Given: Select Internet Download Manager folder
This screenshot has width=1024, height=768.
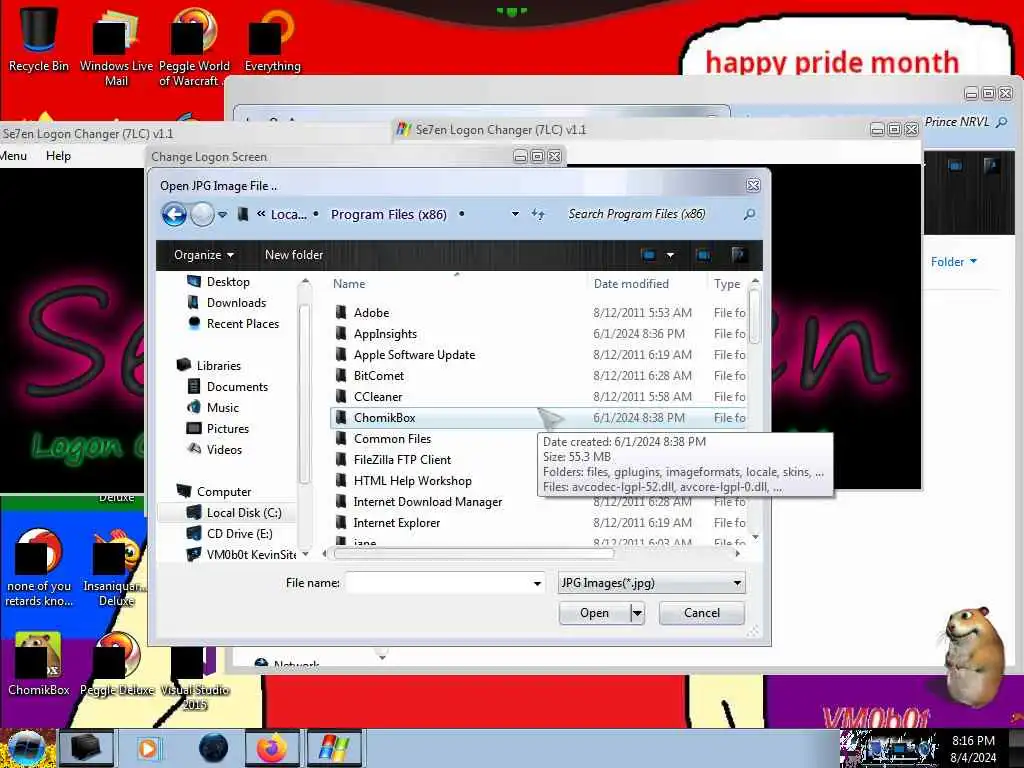Looking at the screenshot, I should [x=427, y=502].
